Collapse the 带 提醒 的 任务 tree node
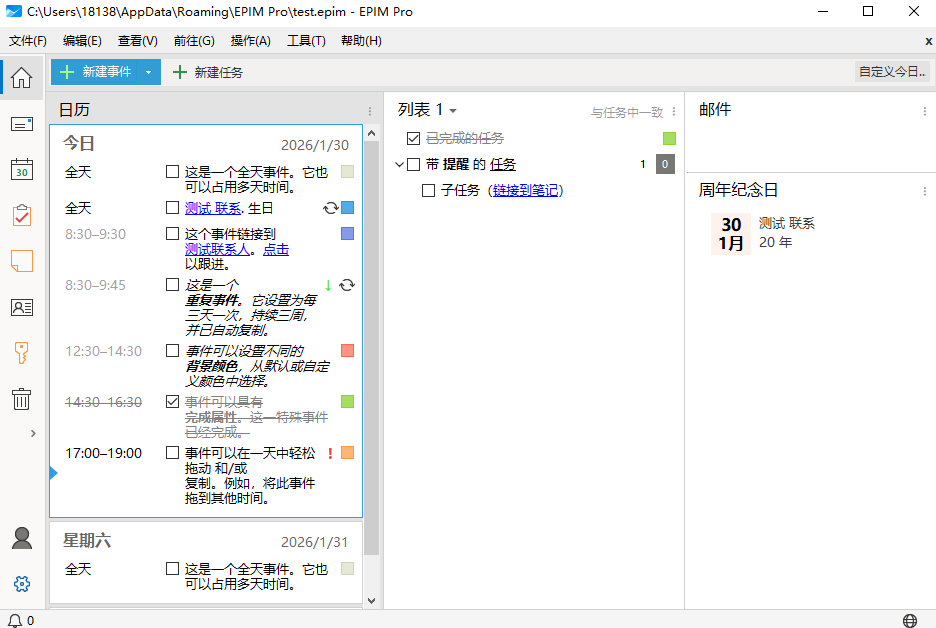The height and width of the screenshot is (628, 936). point(399,164)
